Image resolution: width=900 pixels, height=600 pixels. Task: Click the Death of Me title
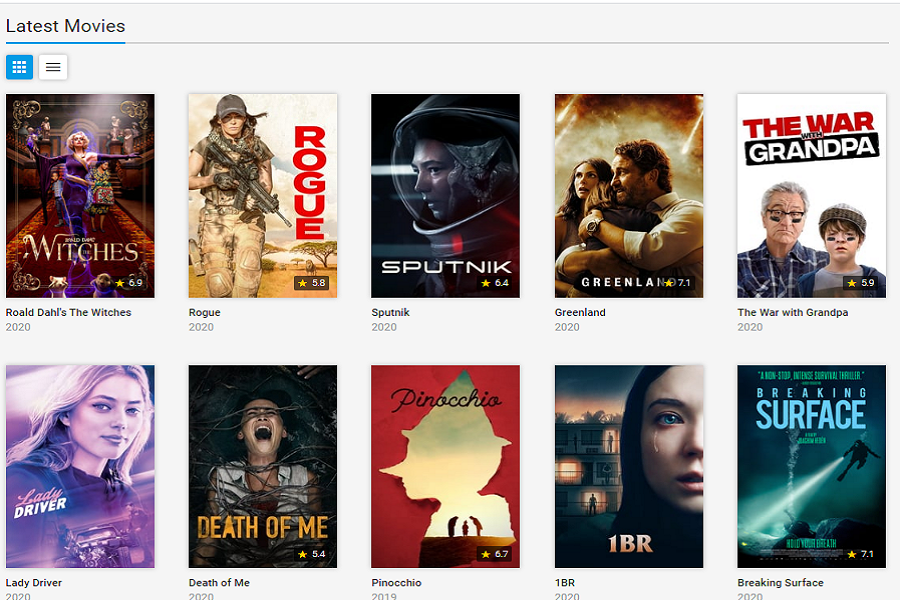point(219,582)
